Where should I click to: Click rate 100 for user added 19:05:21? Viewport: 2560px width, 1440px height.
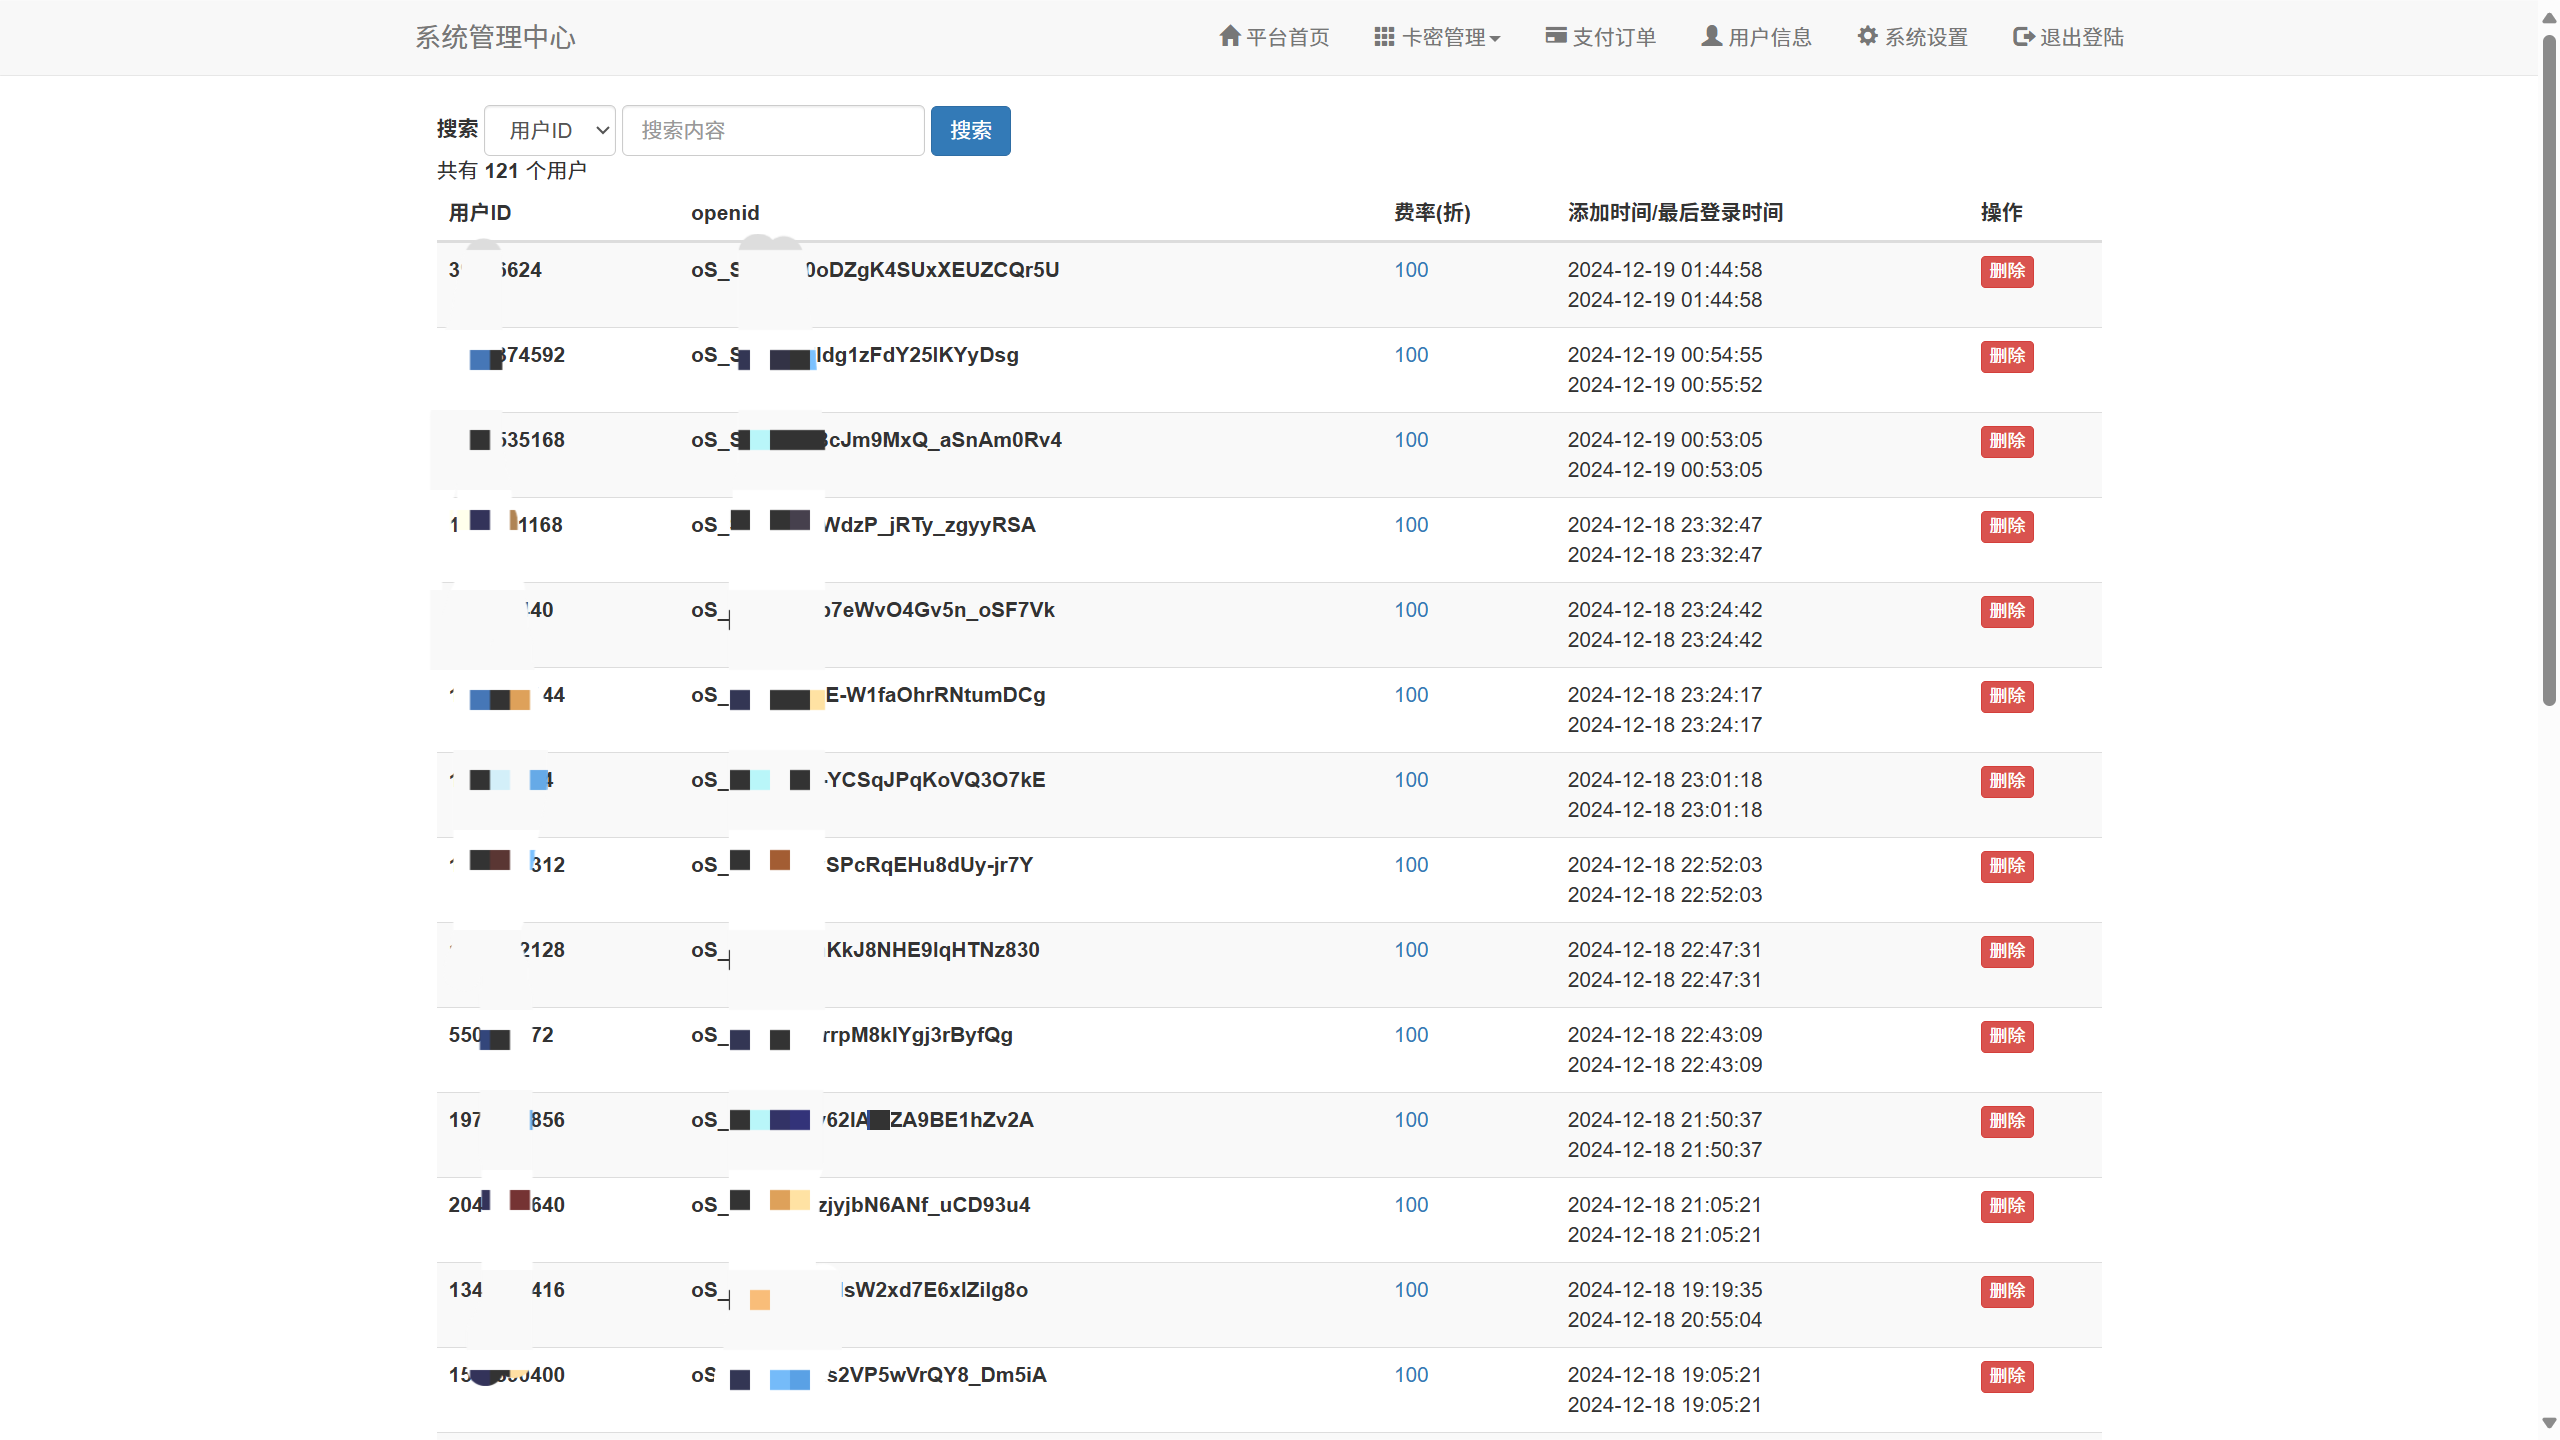pos(1411,1375)
